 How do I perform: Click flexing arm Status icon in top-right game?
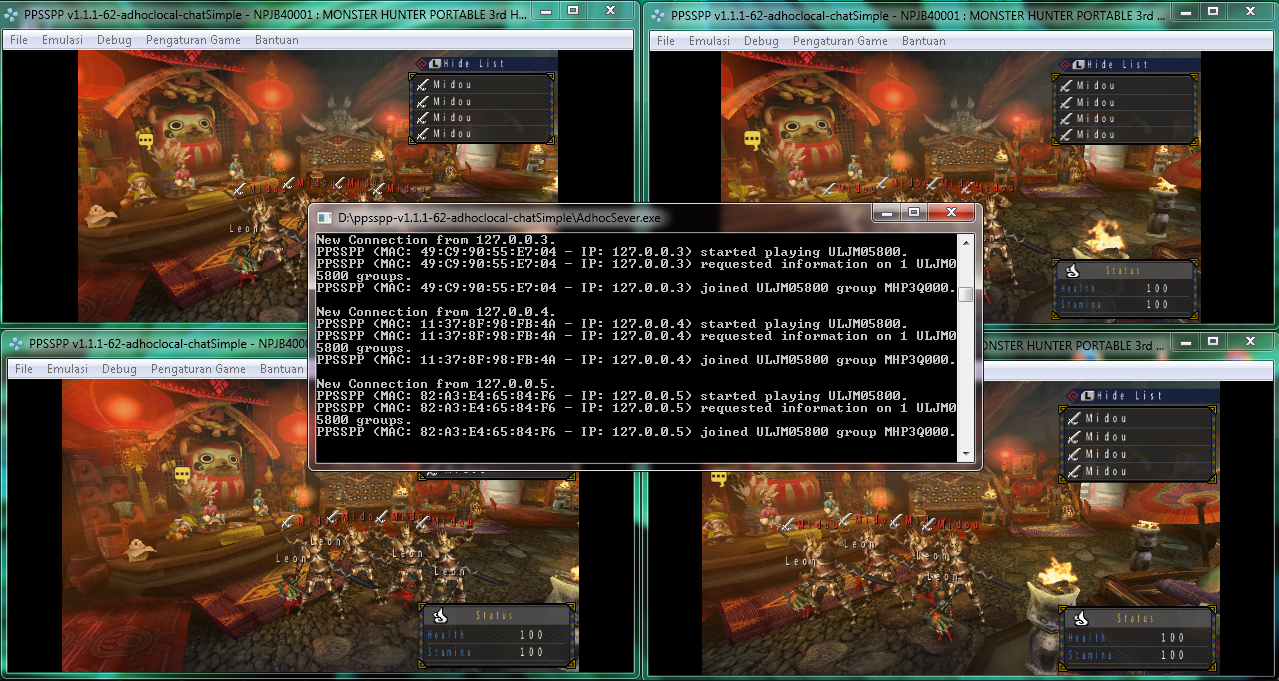click(1072, 270)
